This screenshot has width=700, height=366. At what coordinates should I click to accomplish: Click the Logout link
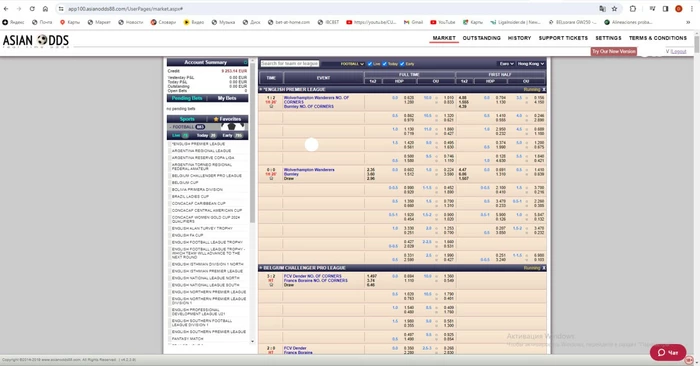[679, 51]
